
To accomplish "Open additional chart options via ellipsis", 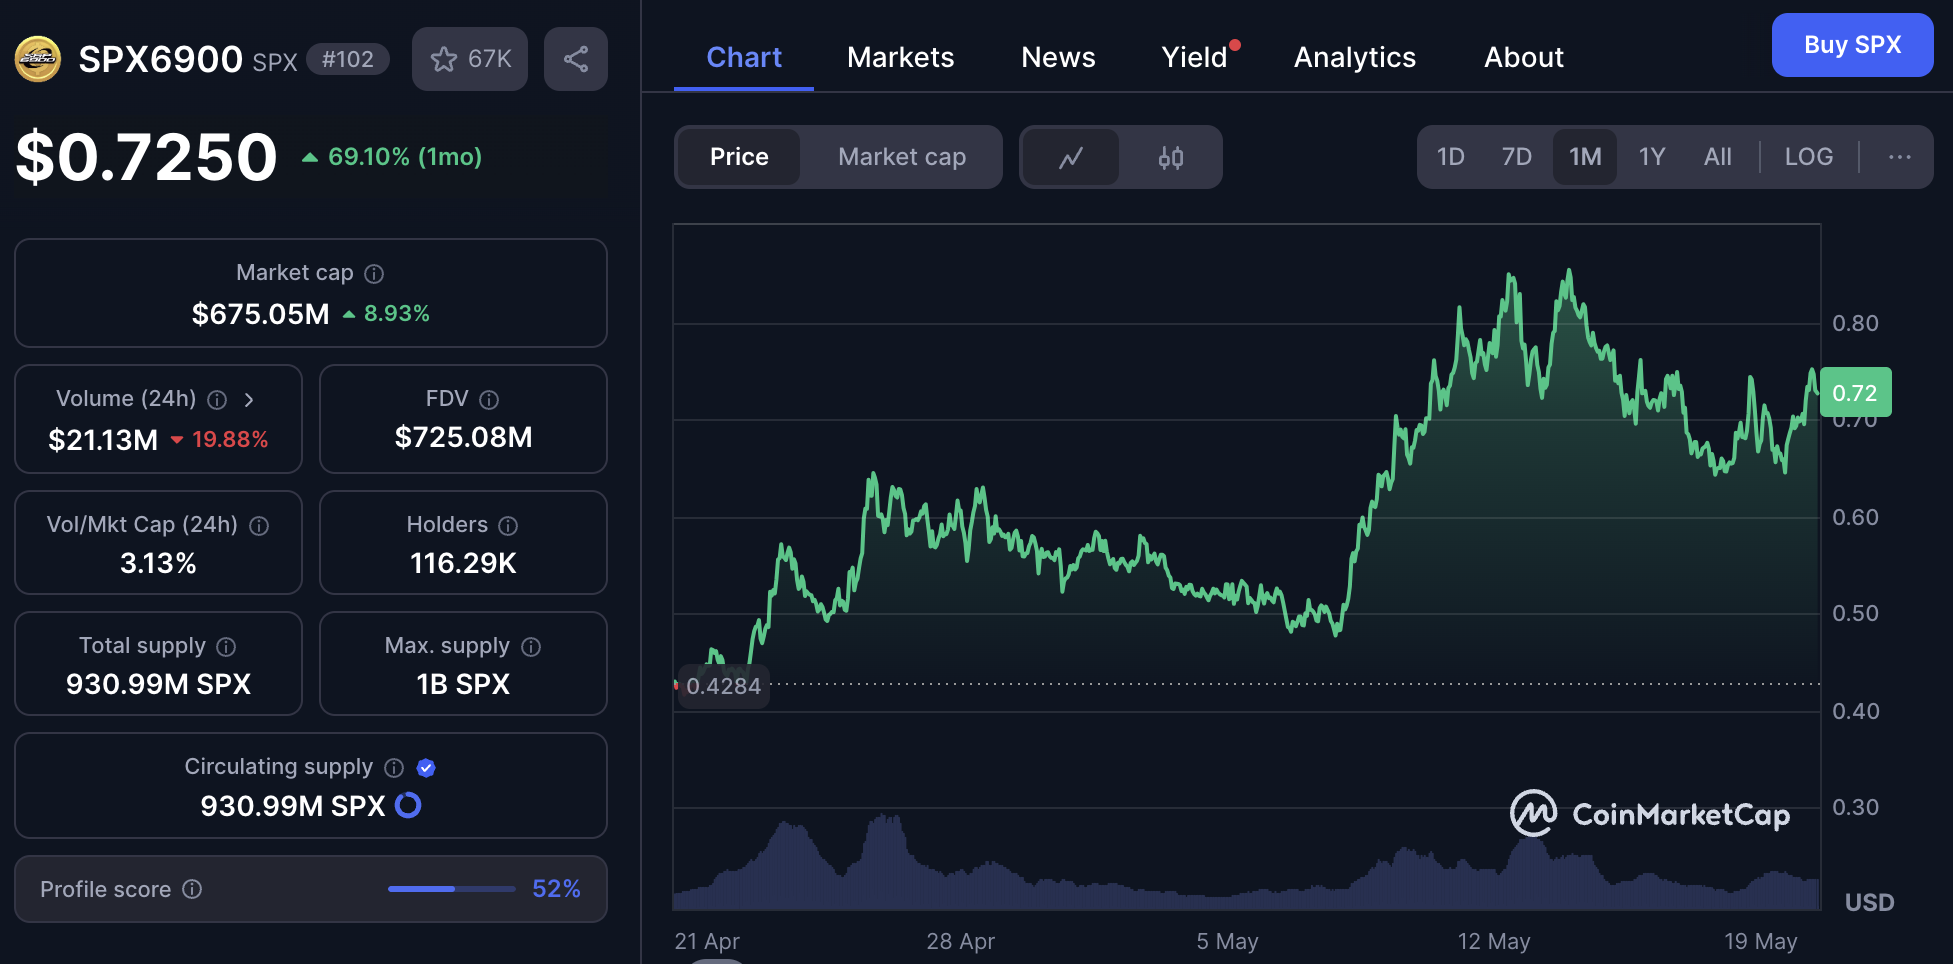I will (x=1899, y=157).
